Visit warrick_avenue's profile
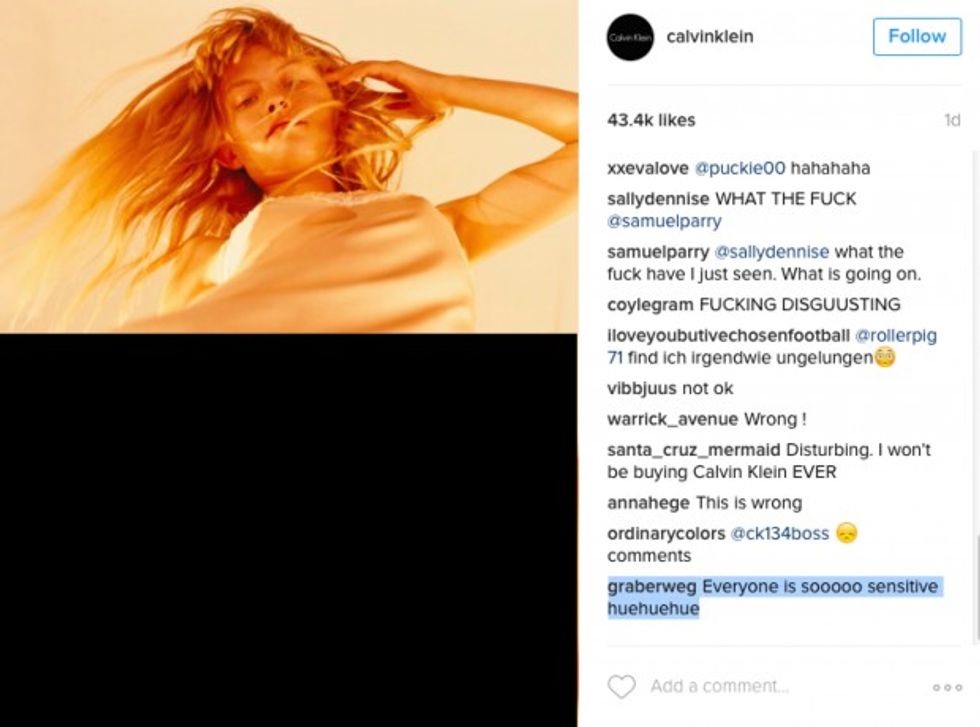This screenshot has height=727, width=980. (x=672, y=419)
